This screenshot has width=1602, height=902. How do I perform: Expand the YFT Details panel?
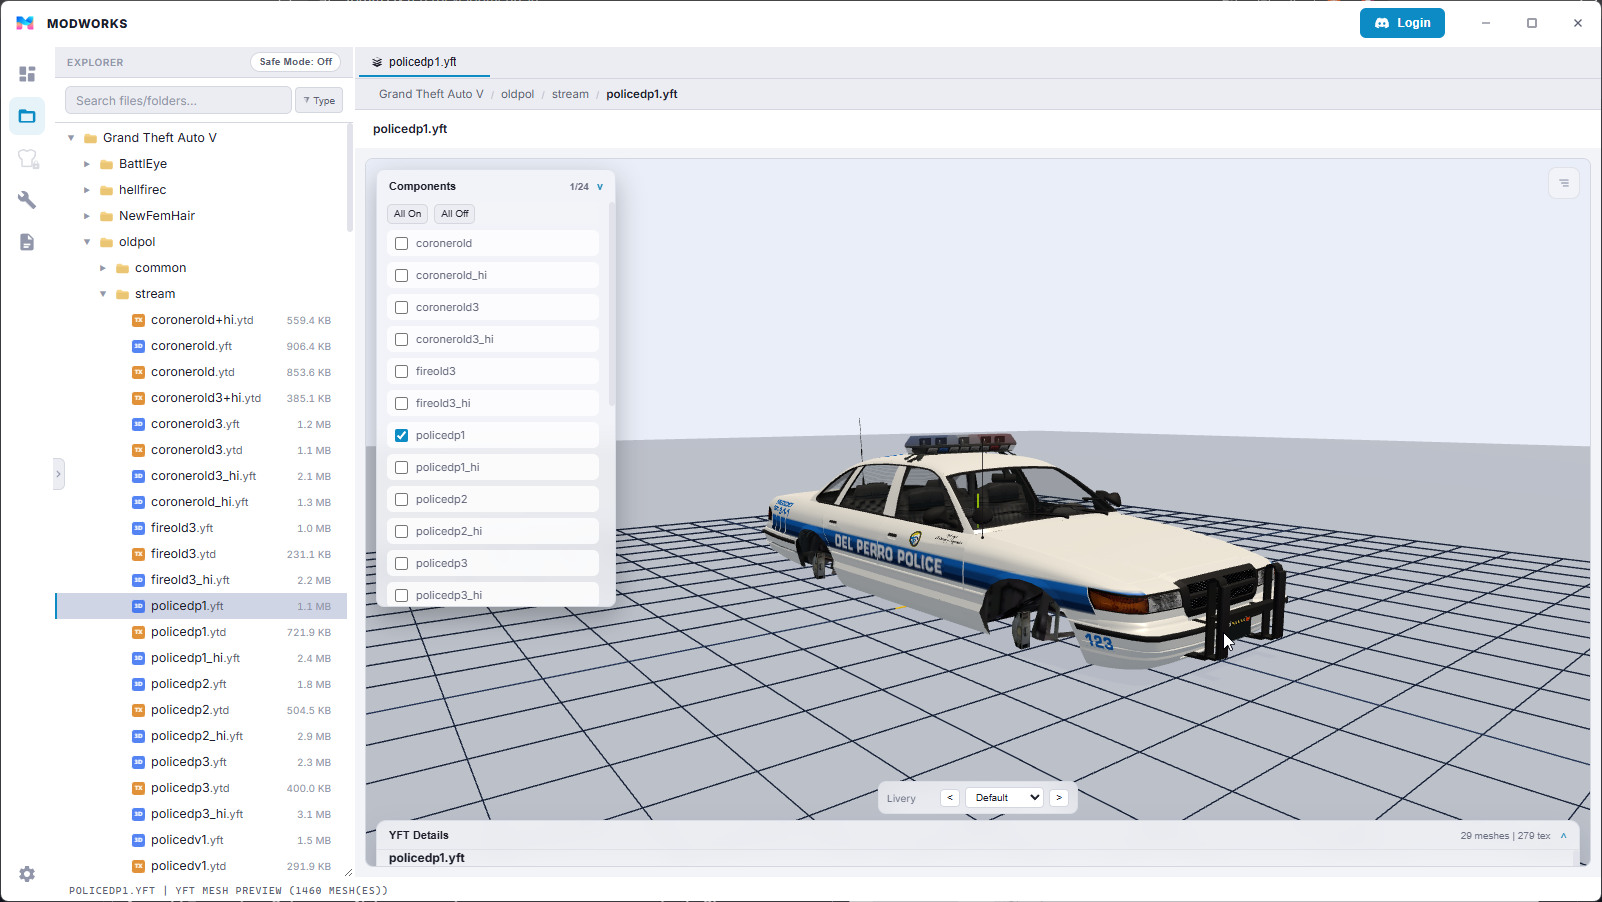[x=1563, y=836]
